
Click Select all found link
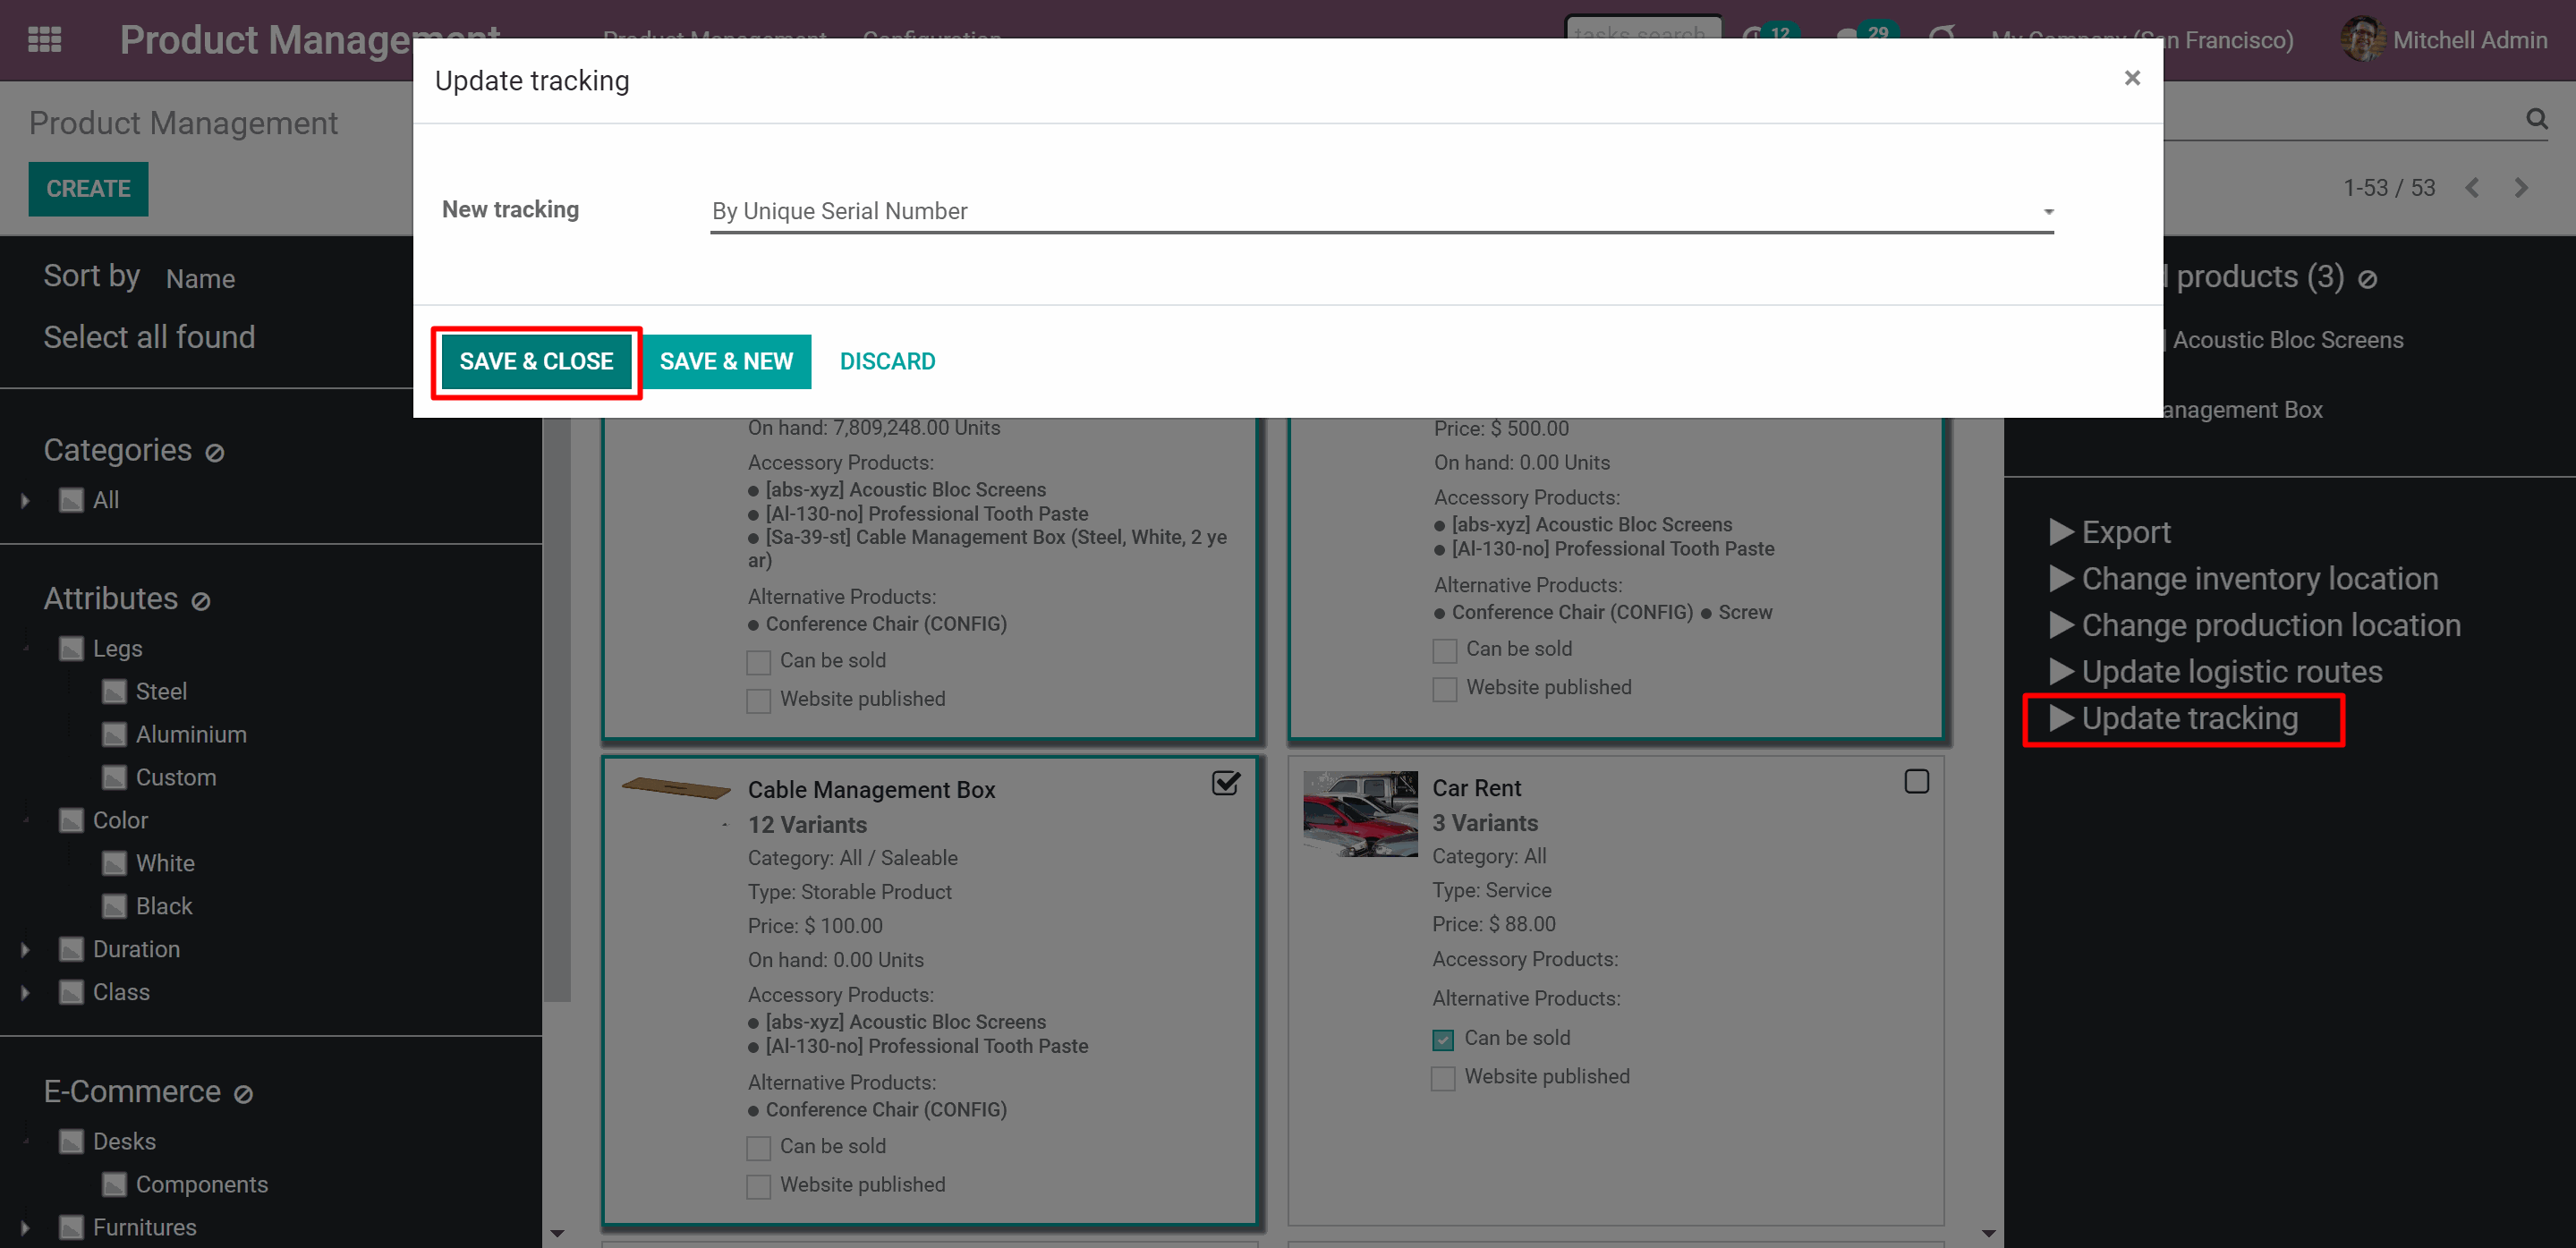point(149,338)
